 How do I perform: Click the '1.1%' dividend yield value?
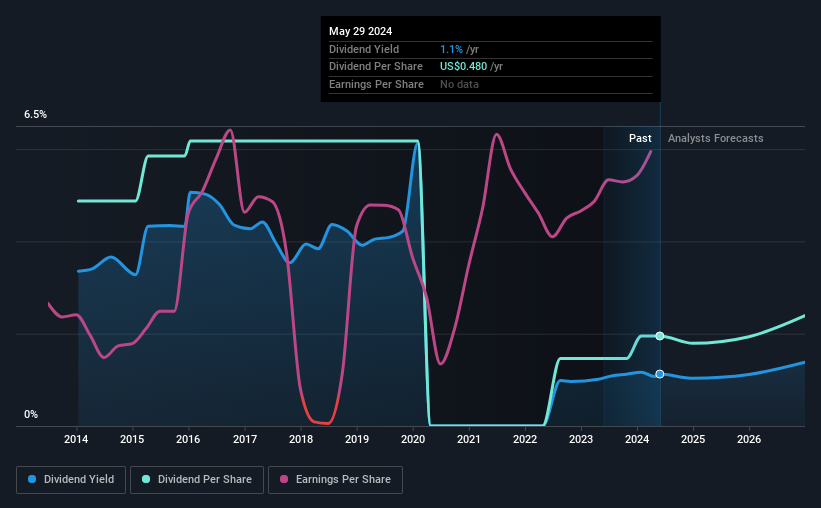click(451, 49)
